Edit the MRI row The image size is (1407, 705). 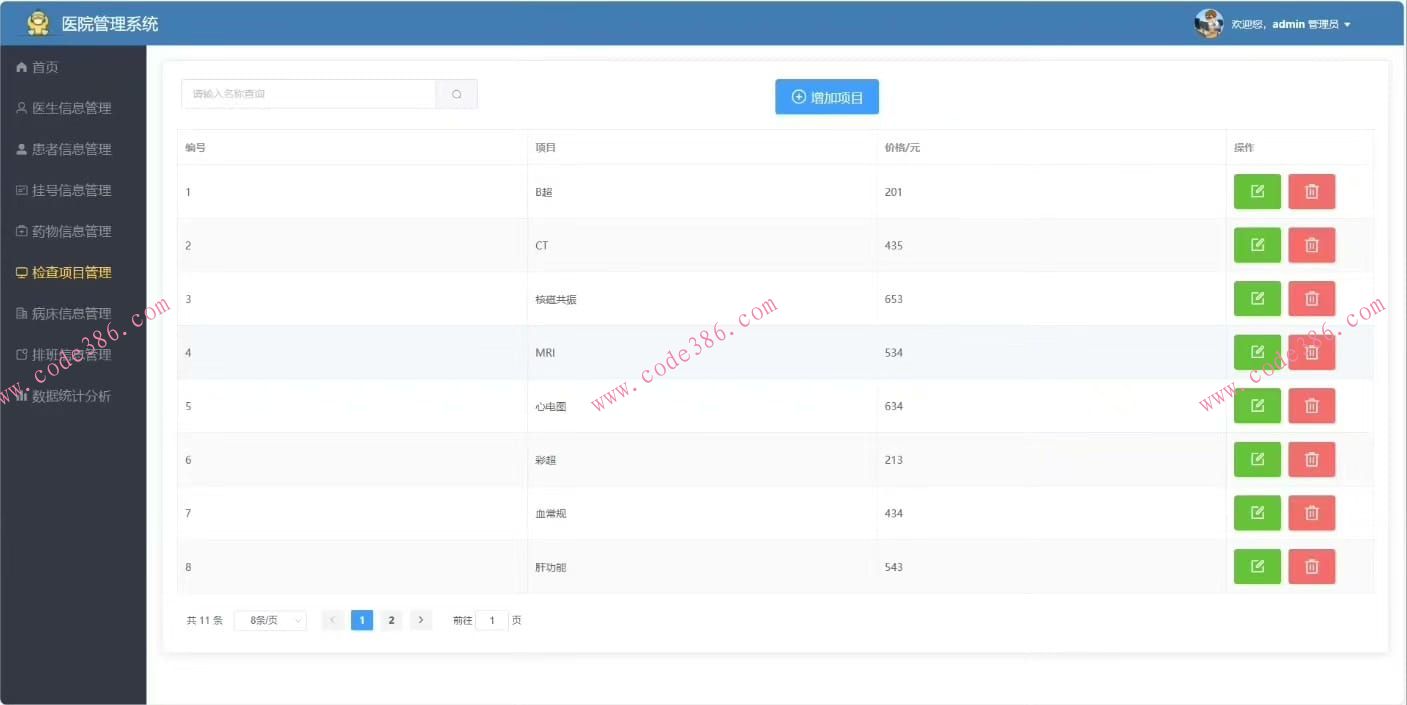click(1257, 352)
